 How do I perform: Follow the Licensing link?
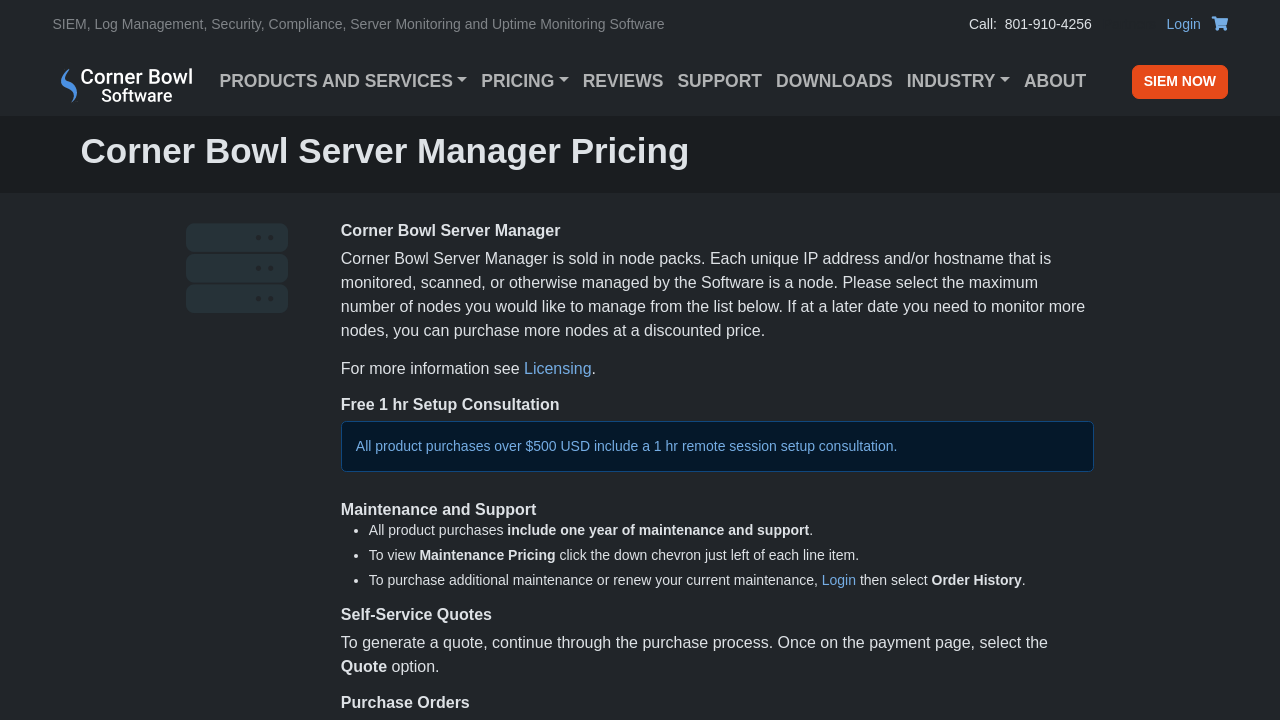pos(557,369)
